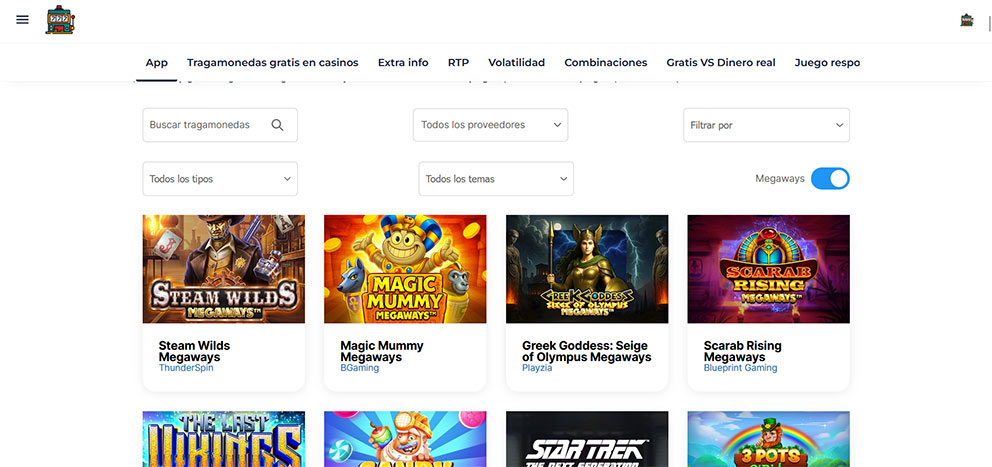Toggle the Megaways switch off

point(829,179)
